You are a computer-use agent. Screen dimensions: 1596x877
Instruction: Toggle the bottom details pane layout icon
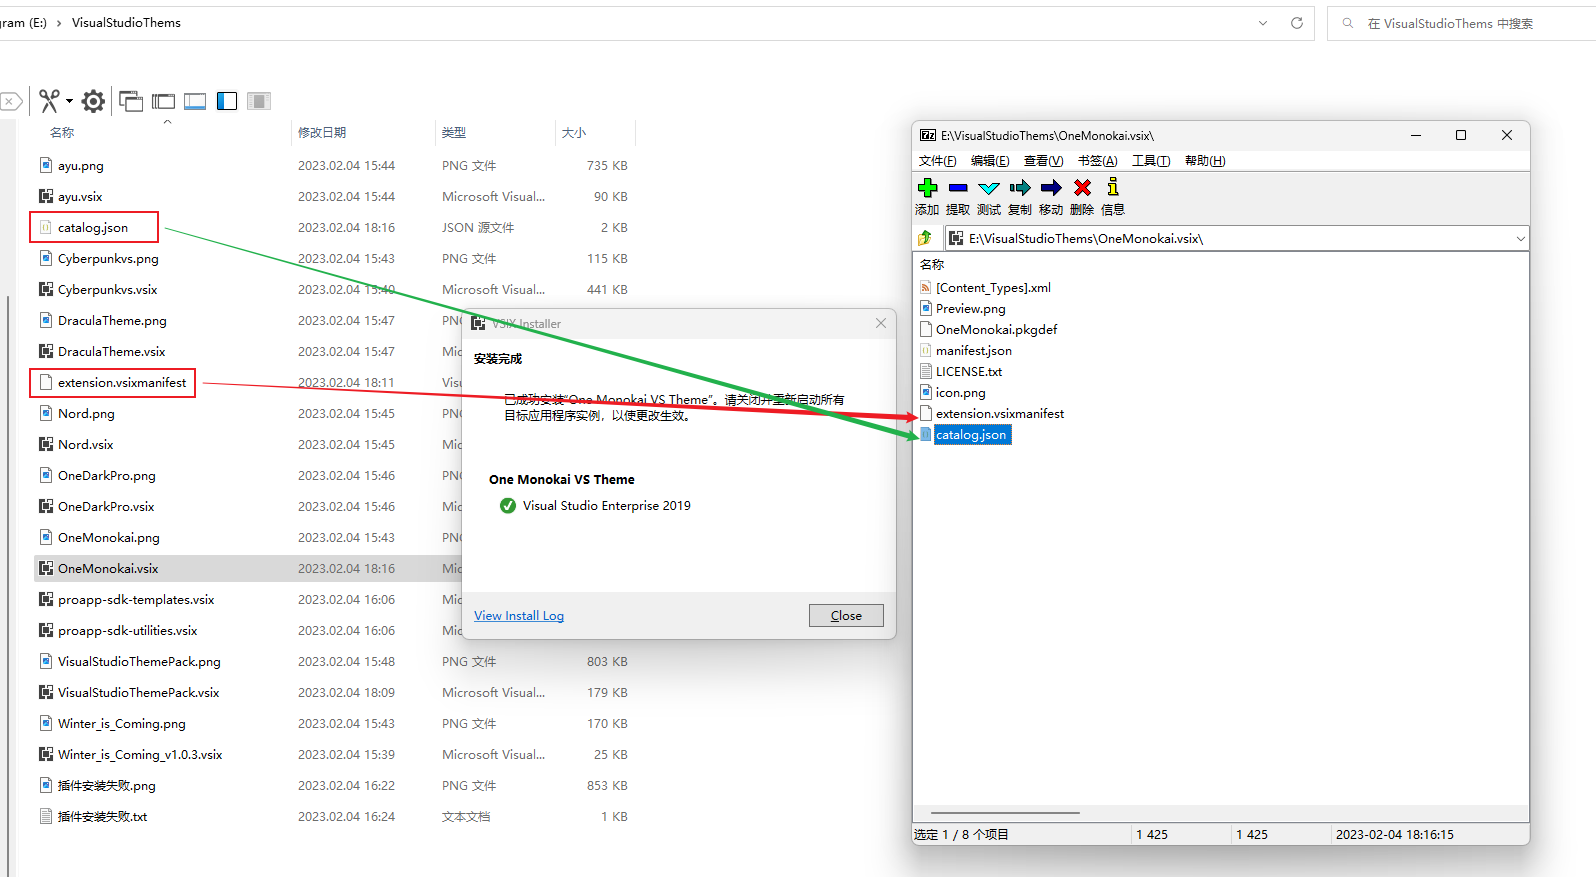pyautogui.click(x=195, y=101)
